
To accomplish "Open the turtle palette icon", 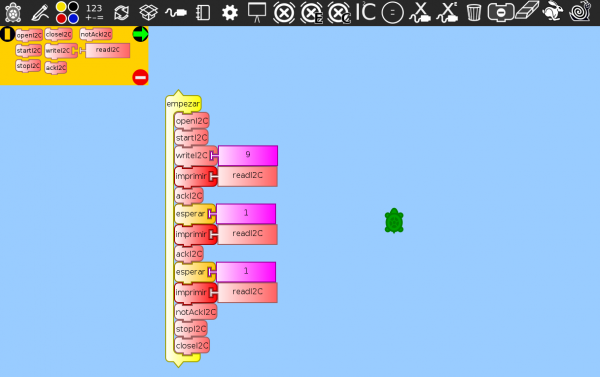I will (x=13, y=12).
